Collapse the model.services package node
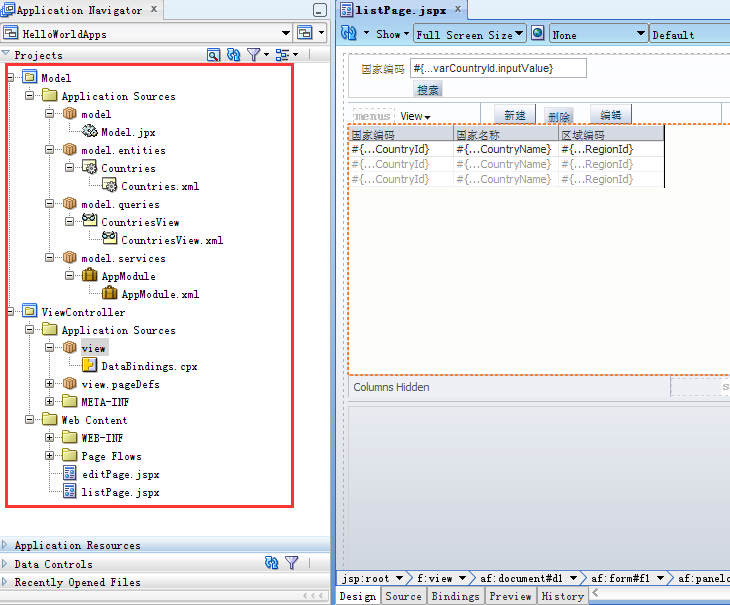 coord(49,257)
